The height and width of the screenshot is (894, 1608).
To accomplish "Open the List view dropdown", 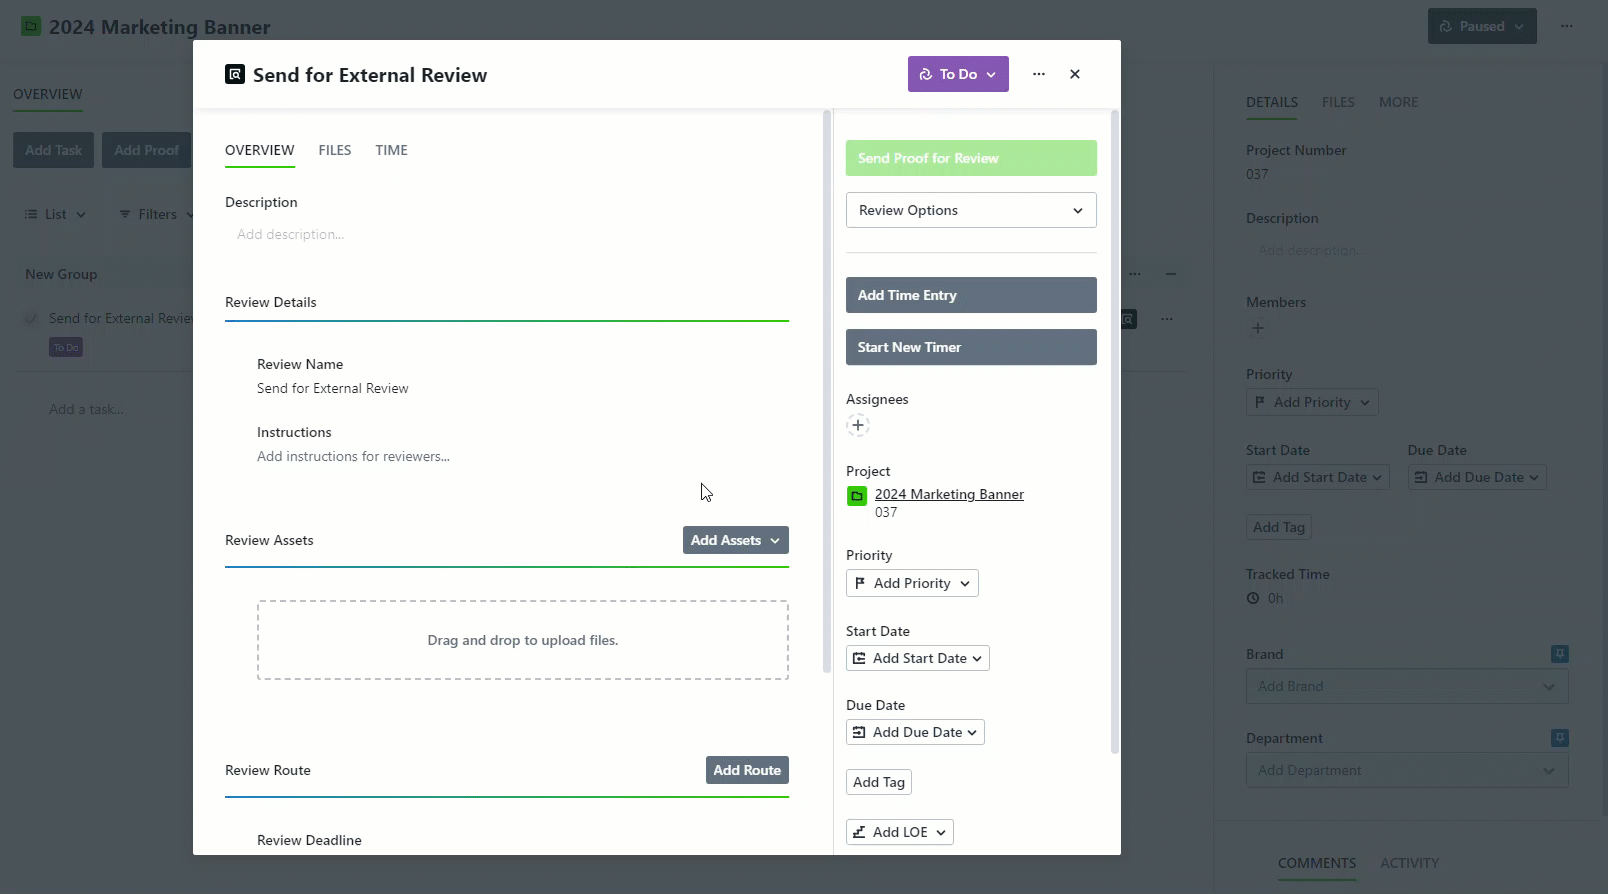I will click(55, 214).
